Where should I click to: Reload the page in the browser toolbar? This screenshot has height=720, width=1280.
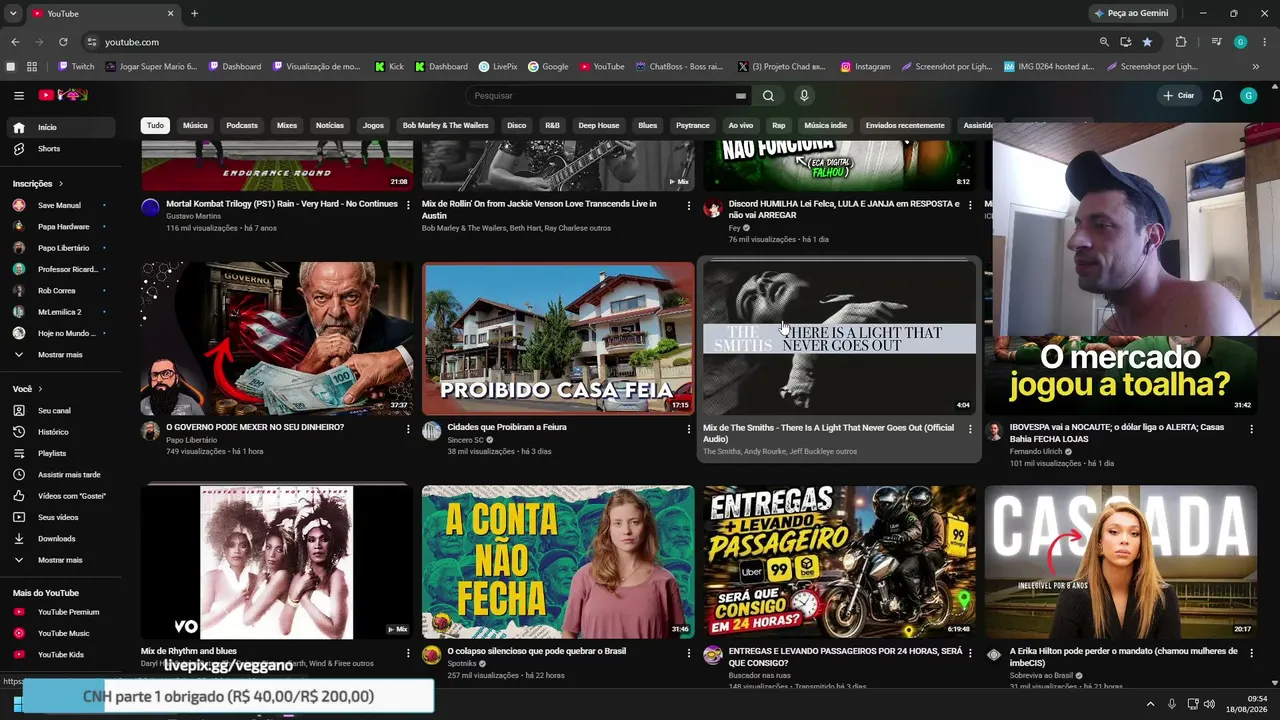click(x=63, y=42)
